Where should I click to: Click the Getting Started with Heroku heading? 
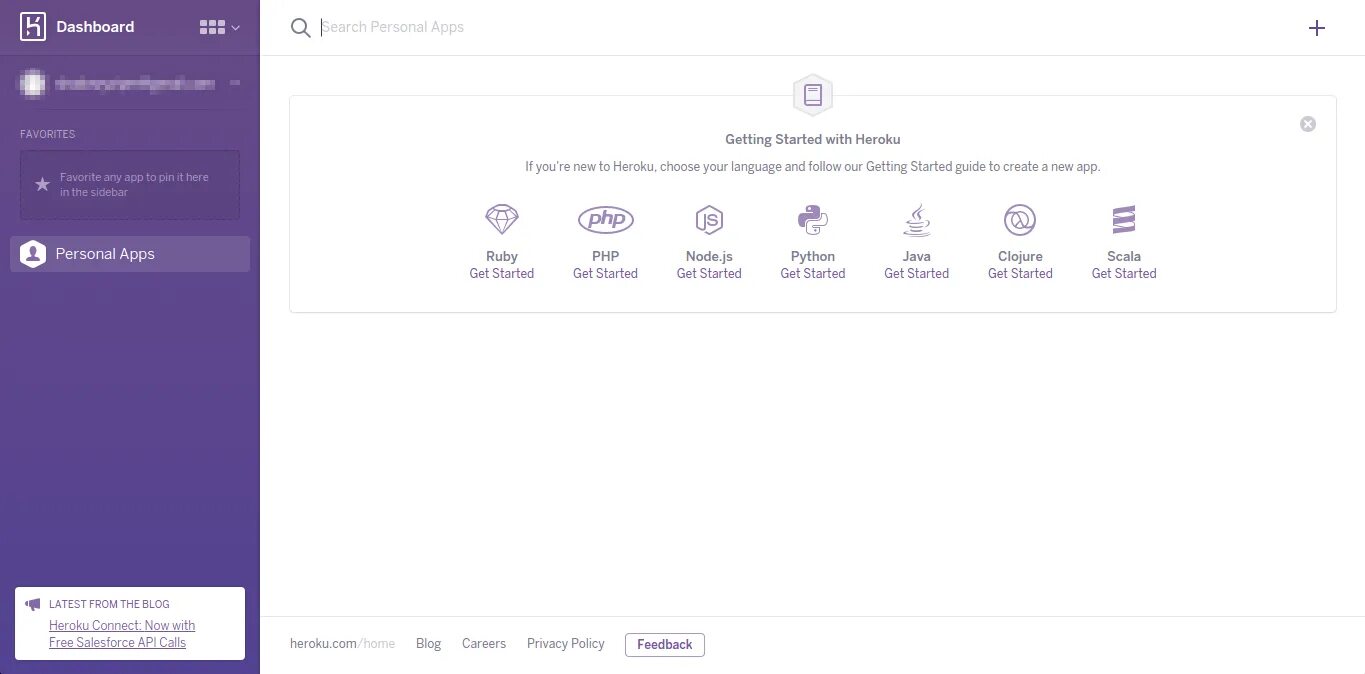[813, 140]
